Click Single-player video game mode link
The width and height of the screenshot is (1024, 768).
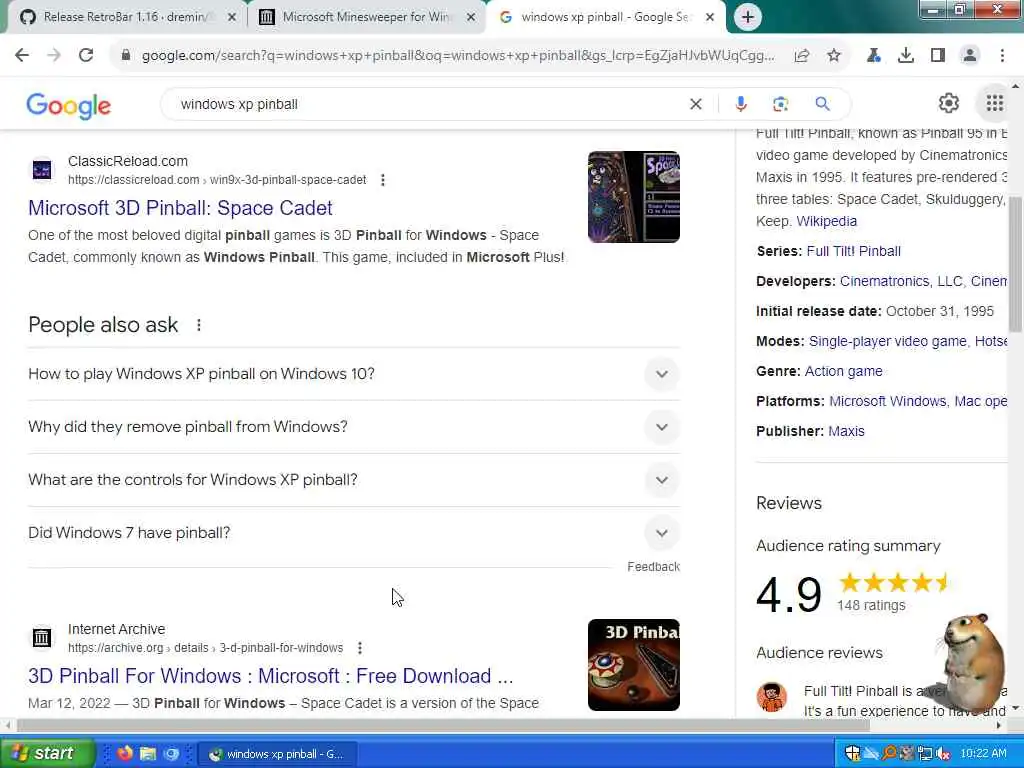point(888,341)
